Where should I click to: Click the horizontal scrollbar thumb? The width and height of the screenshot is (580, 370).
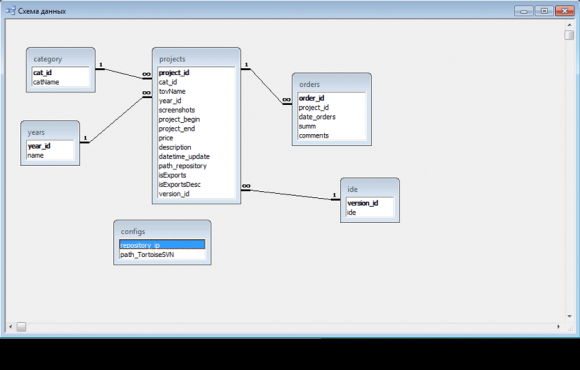coord(21,327)
